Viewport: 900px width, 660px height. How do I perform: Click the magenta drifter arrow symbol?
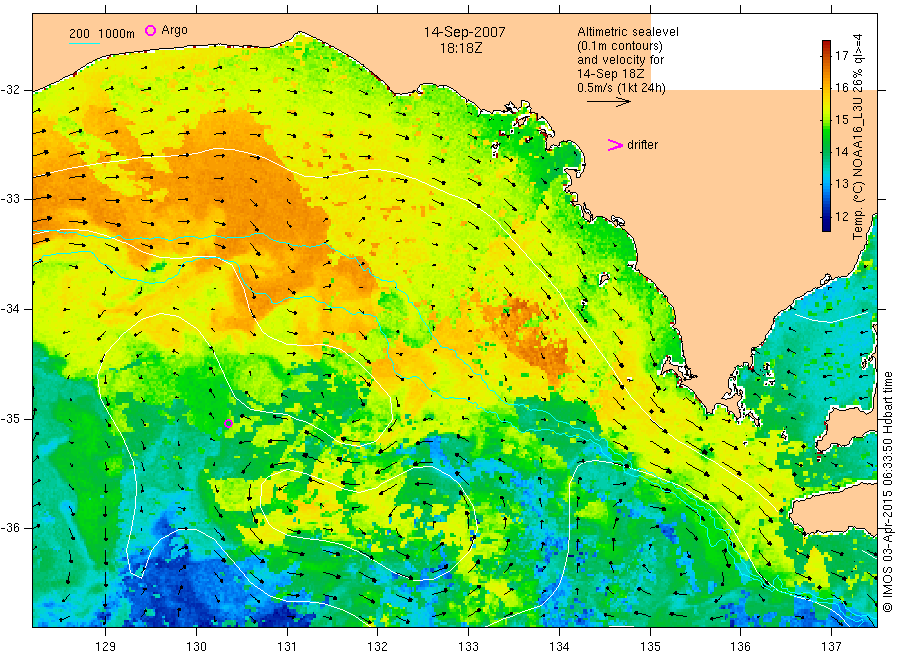click(x=615, y=145)
